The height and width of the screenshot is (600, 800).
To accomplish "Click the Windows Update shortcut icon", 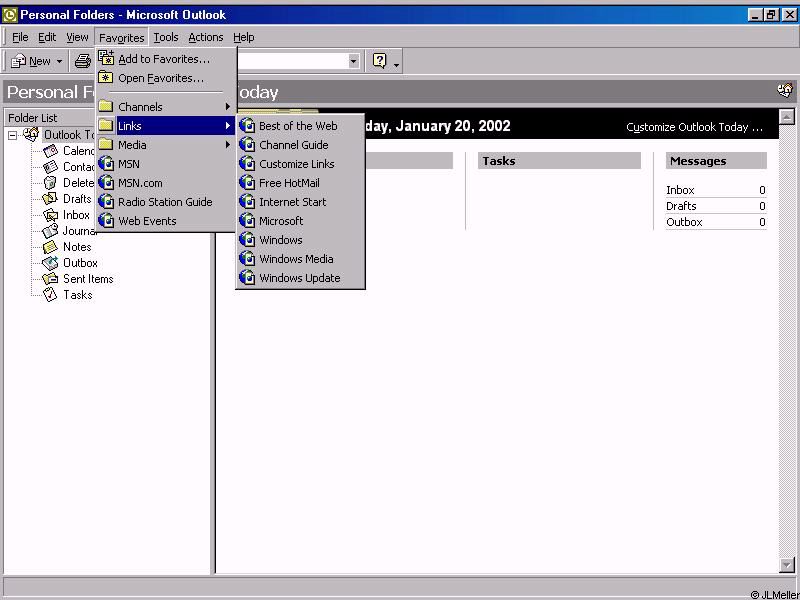I will click(247, 278).
